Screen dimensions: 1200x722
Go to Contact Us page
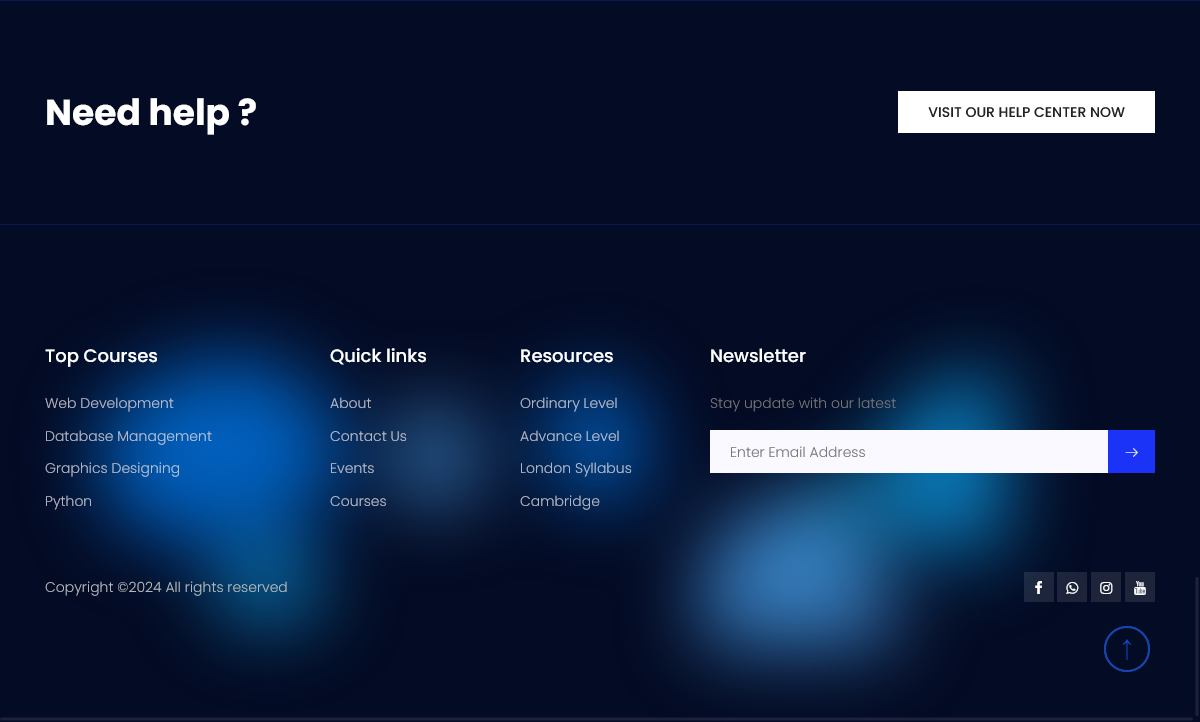click(x=368, y=436)
